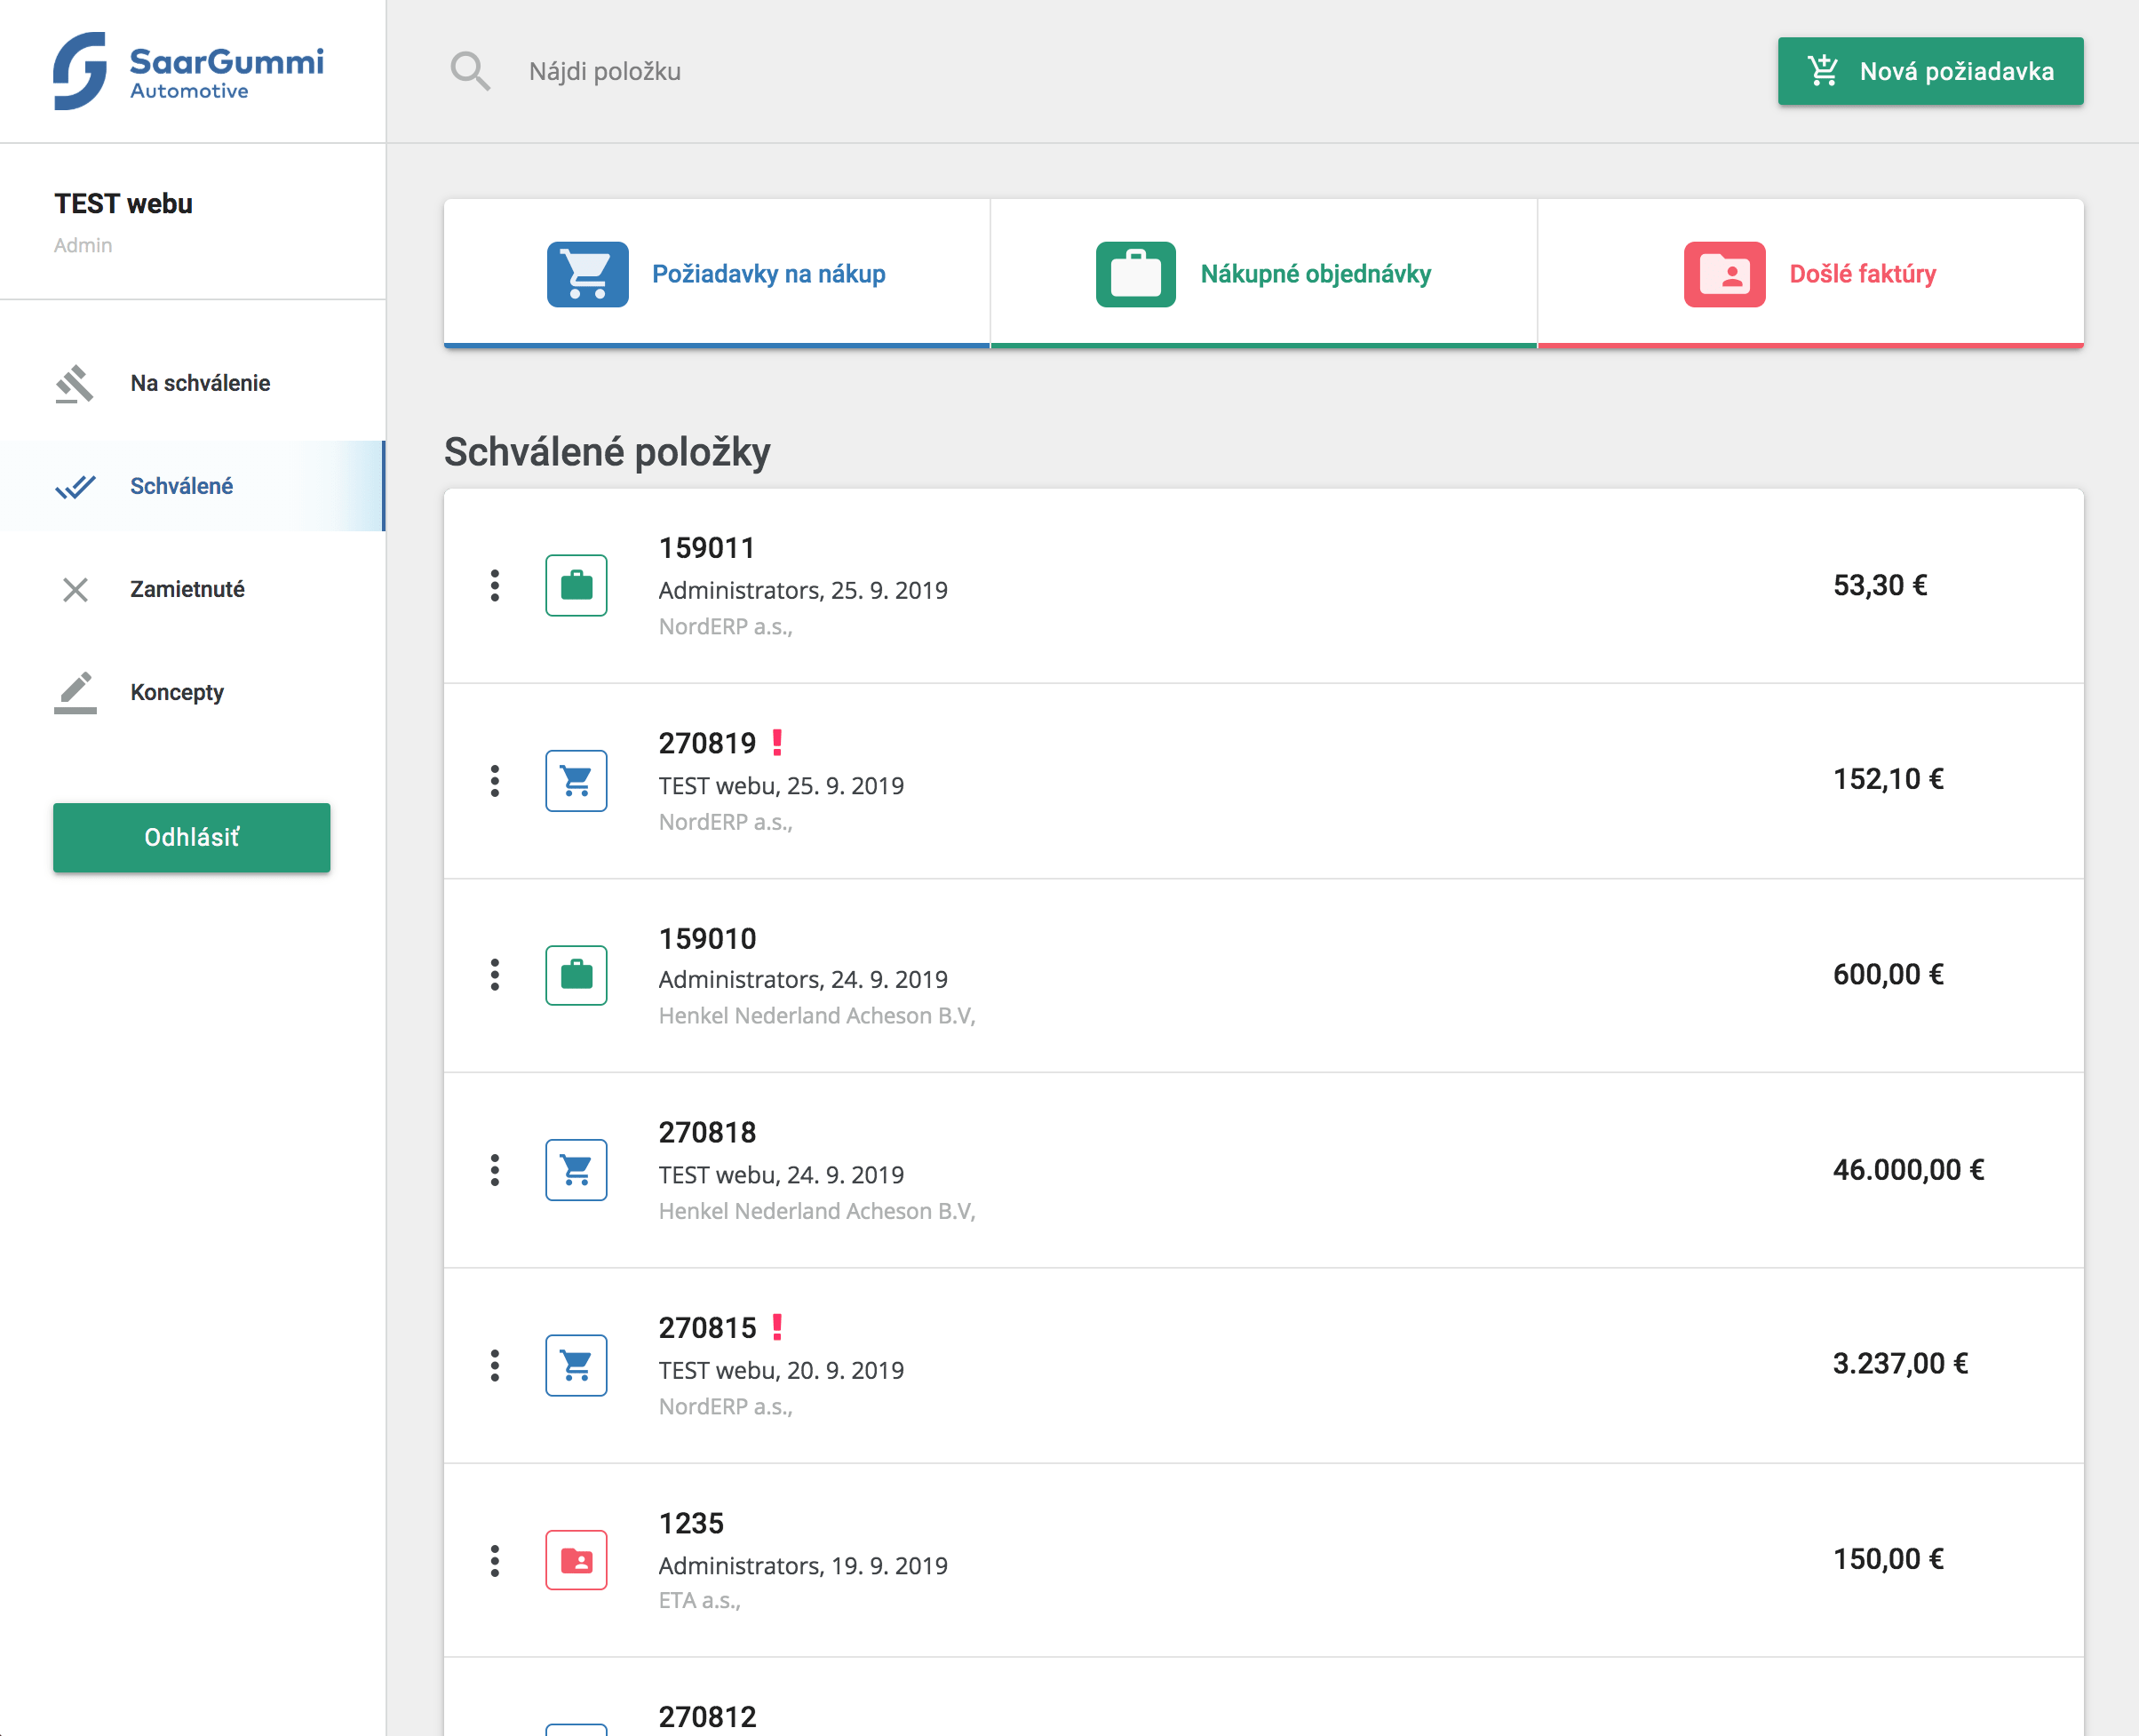The height and width of the screenshot is (1736, 2139).
Task: Open the three-dot menu for item 1235
Action: pyautogui.click(x=494, y=1559)
